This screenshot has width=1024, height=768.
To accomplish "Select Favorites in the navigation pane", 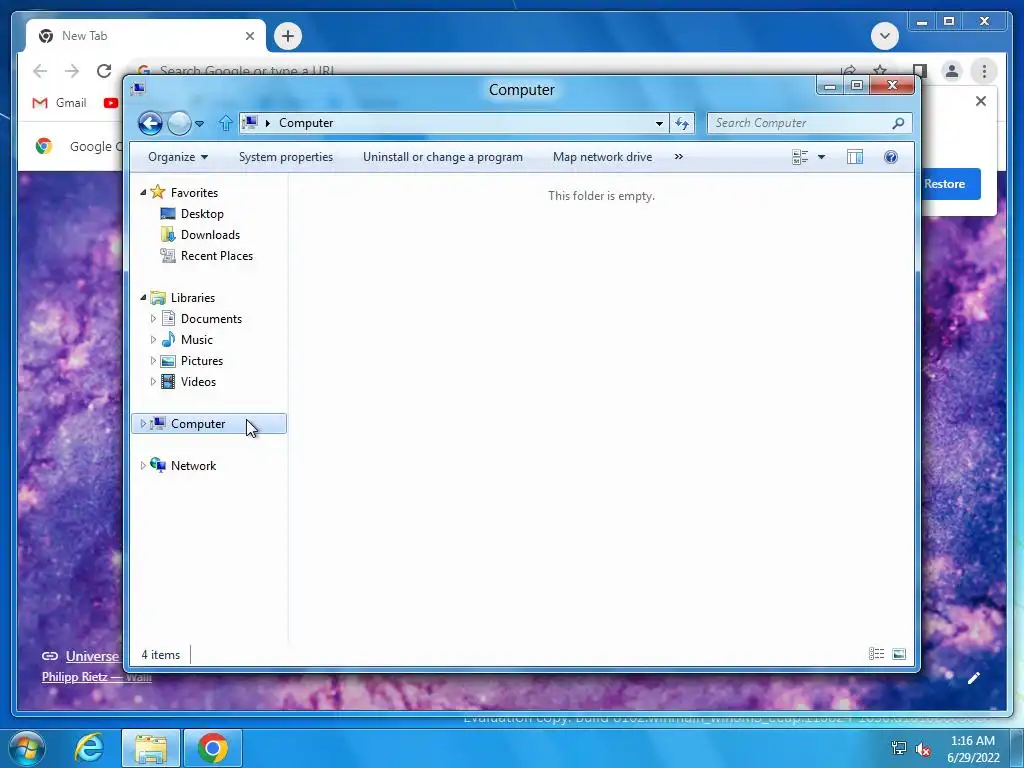I will [x=194, y=193].
